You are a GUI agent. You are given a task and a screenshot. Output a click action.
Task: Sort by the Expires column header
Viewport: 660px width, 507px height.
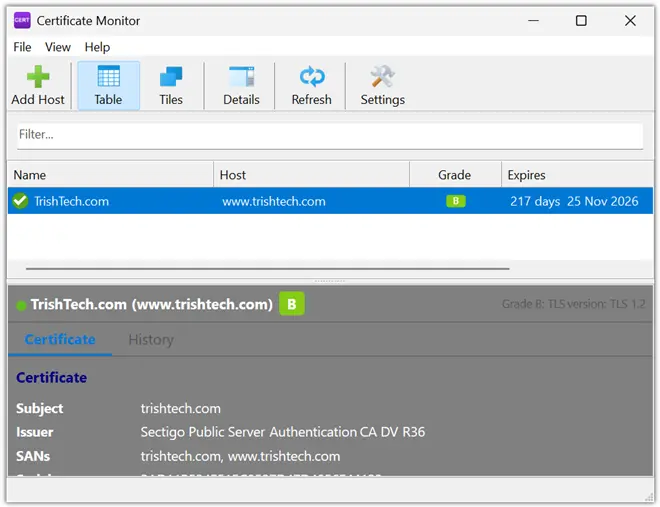(578, 175)
